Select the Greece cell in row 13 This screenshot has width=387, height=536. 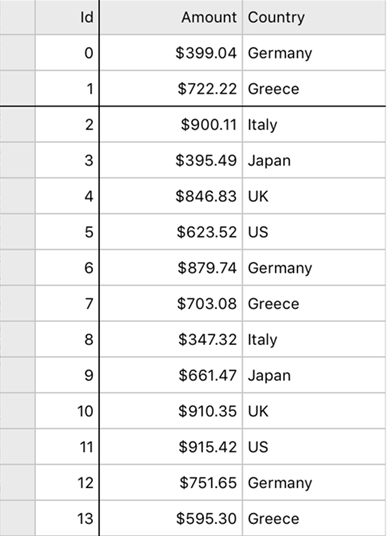point(314,518)
